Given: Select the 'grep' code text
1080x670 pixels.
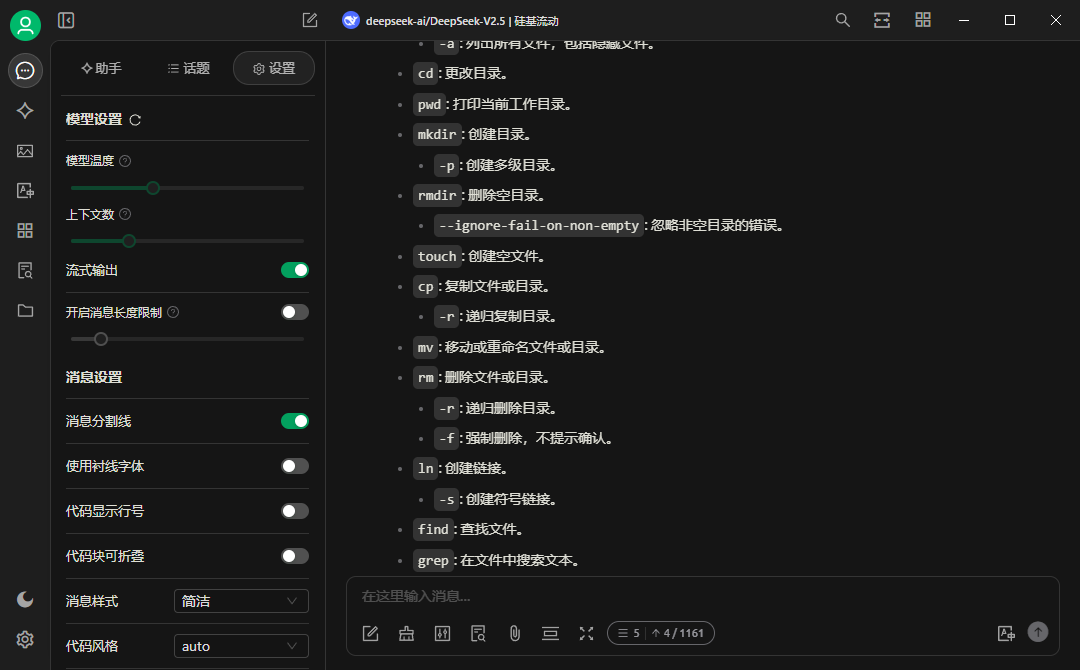Looking at the screenshot, I should click(x=433, y=561).
